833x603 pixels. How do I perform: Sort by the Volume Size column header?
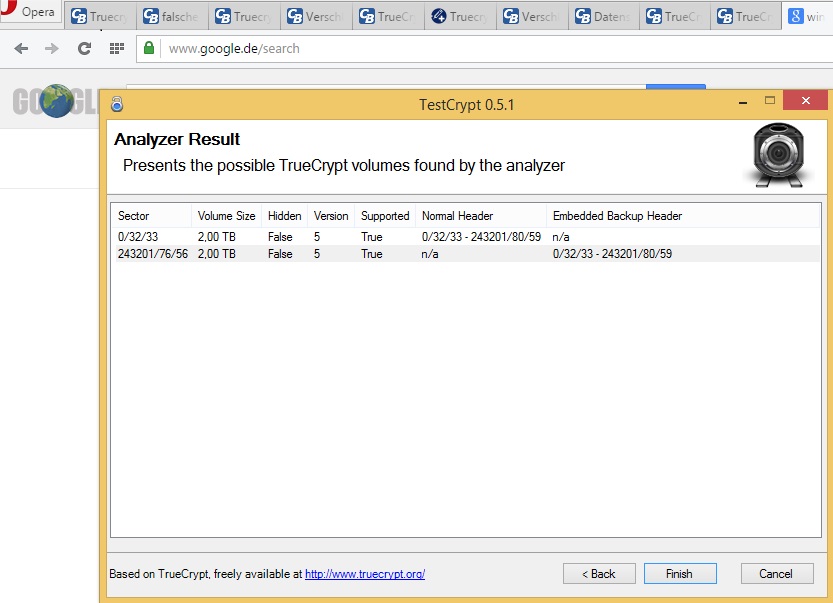(226, 216)
